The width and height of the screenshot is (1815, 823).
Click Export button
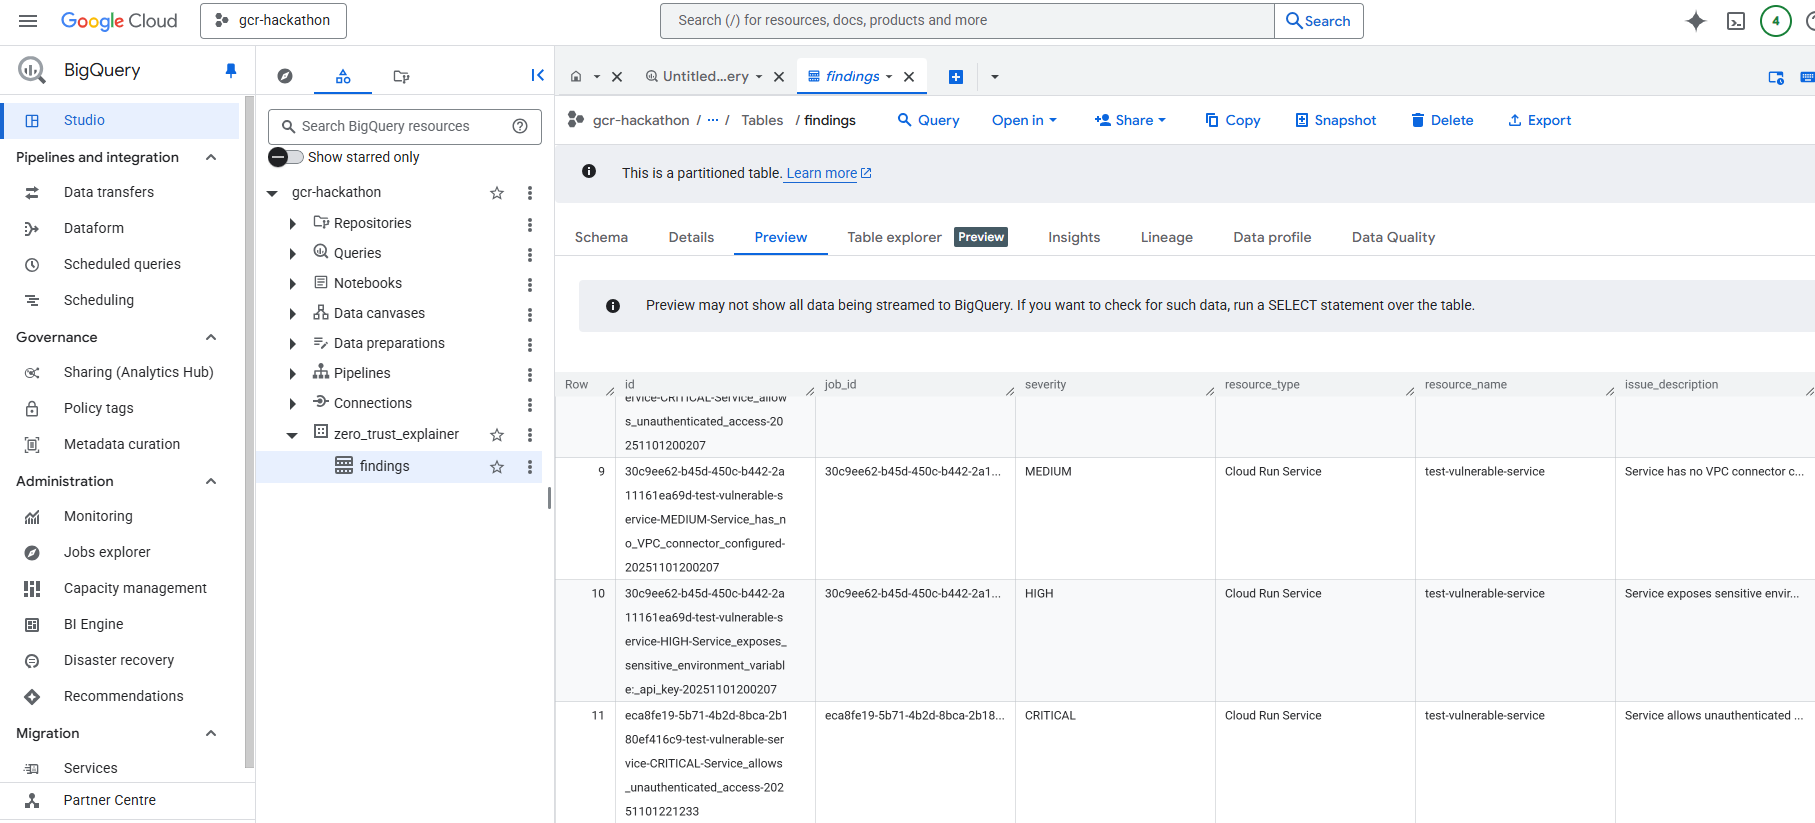pos(1539,120)
